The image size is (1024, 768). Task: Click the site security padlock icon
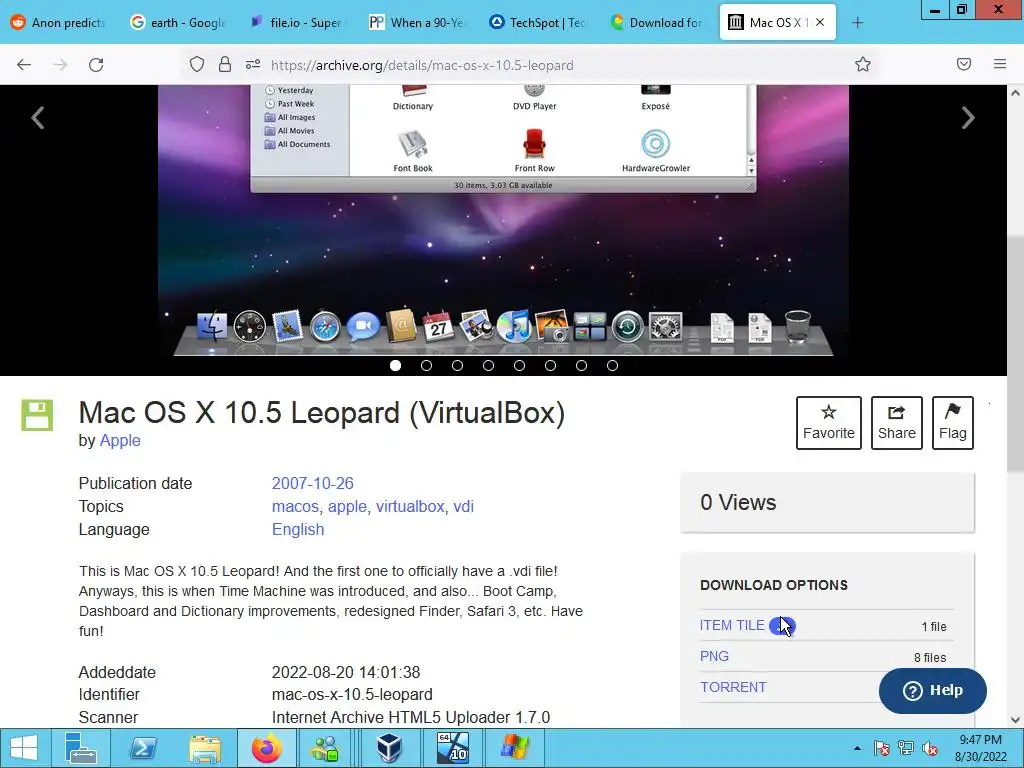(225, 64)
